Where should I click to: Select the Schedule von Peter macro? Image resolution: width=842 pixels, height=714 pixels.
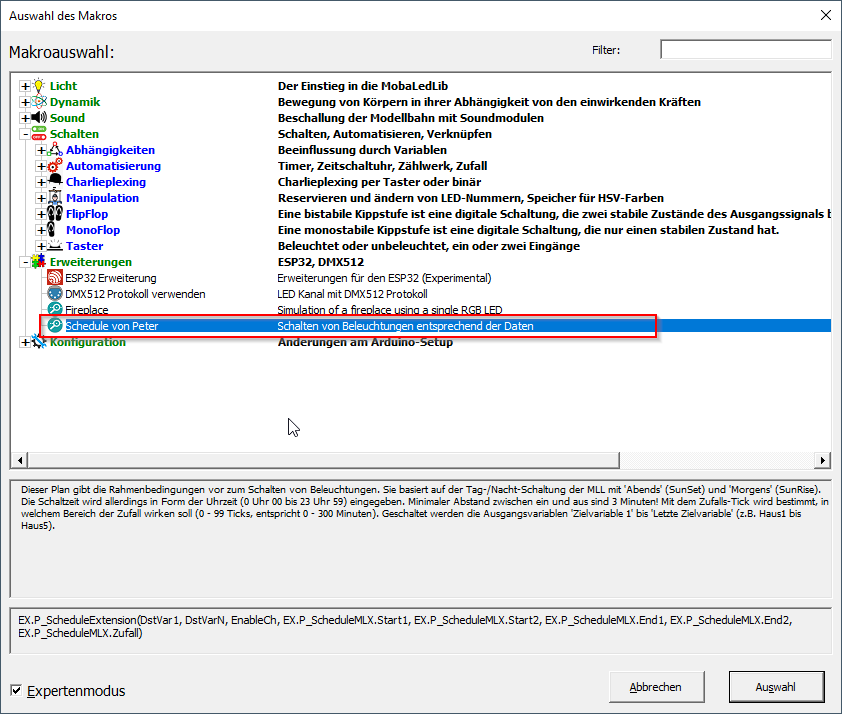point(111,326)
